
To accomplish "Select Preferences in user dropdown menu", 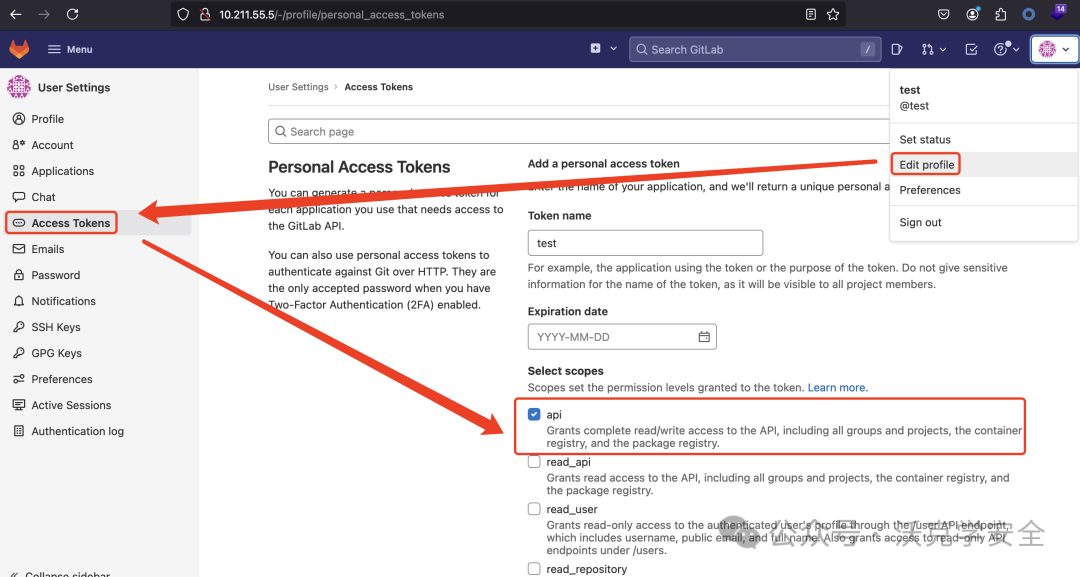I will (929, 190).
